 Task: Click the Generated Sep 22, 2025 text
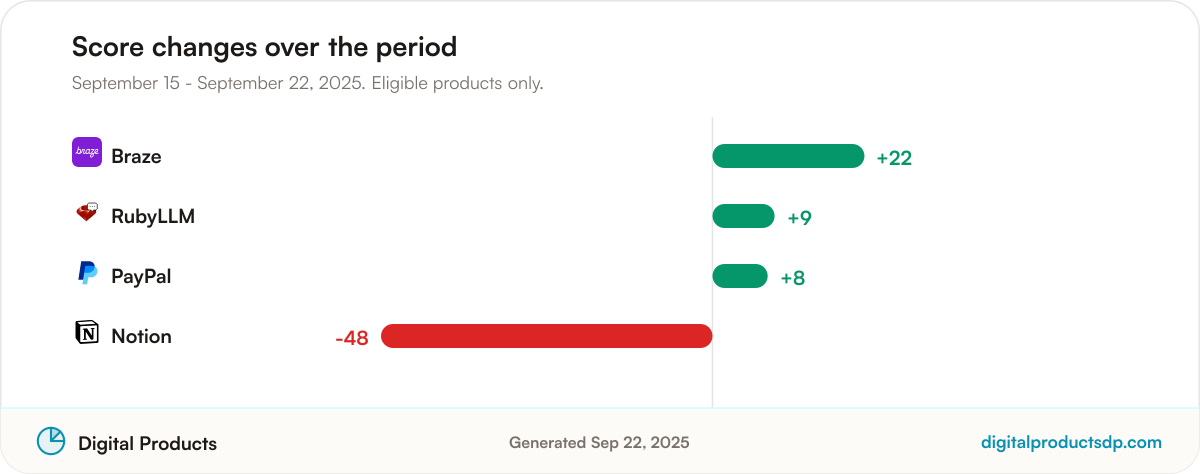[599, 442]
